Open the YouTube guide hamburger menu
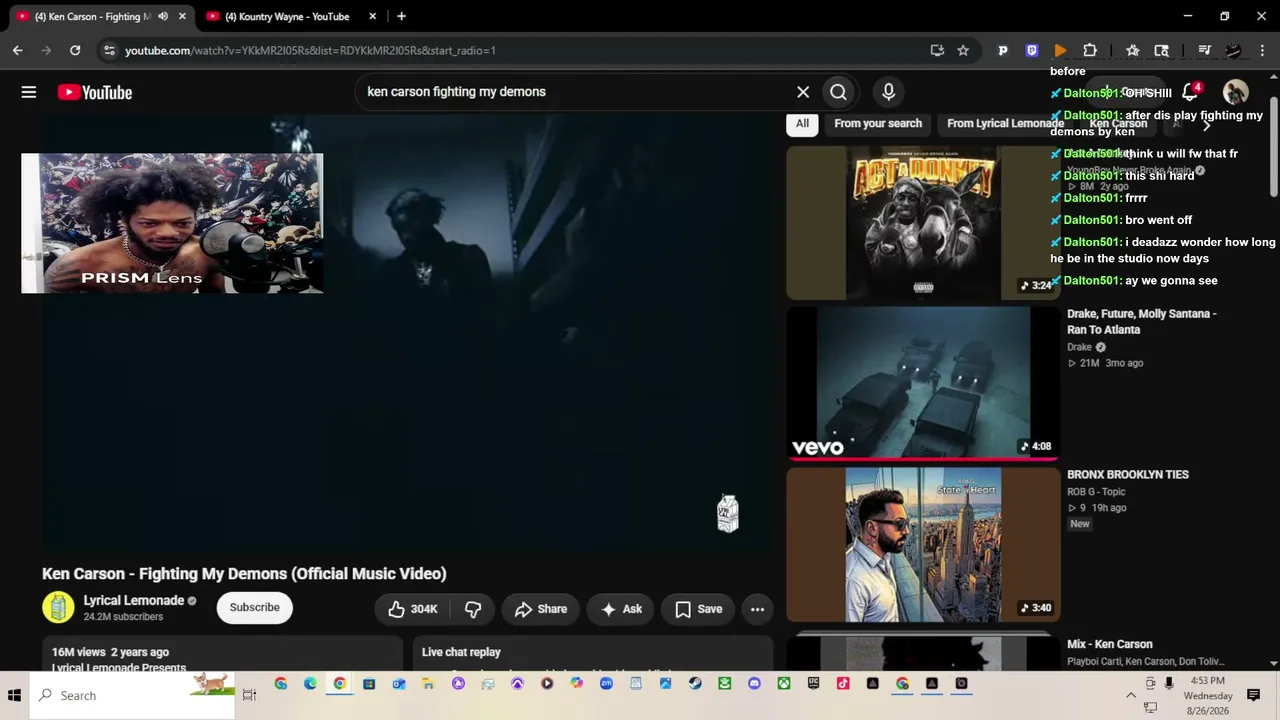The height and width of the screenshot is (720, 1280). (29, 92)
